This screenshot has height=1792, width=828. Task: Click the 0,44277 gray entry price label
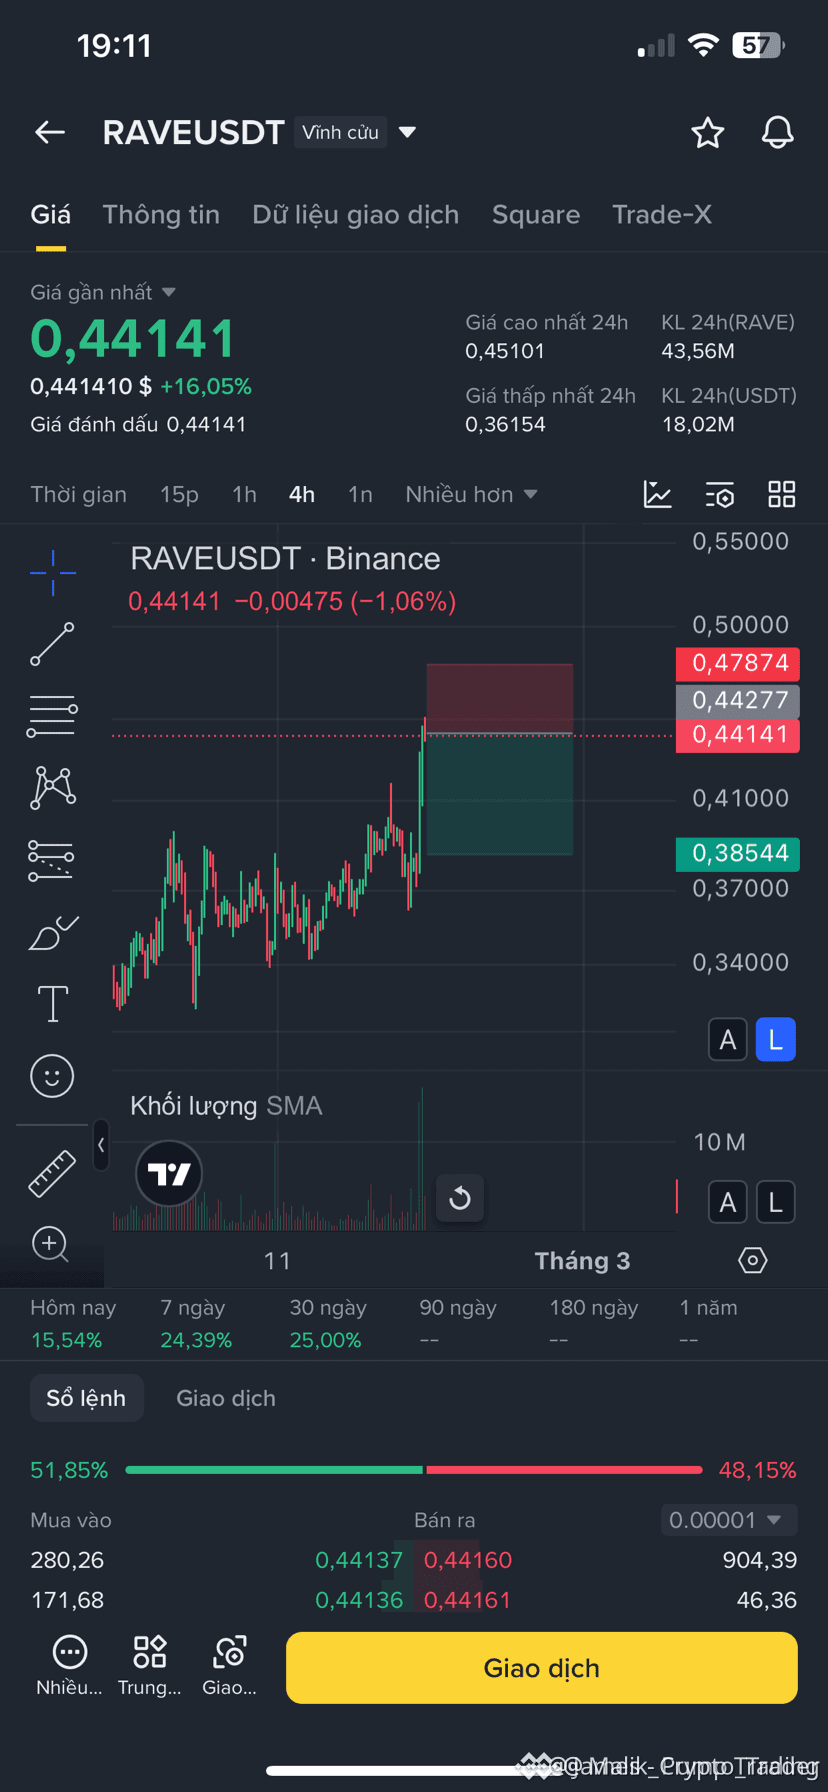[x=738, y=700]
